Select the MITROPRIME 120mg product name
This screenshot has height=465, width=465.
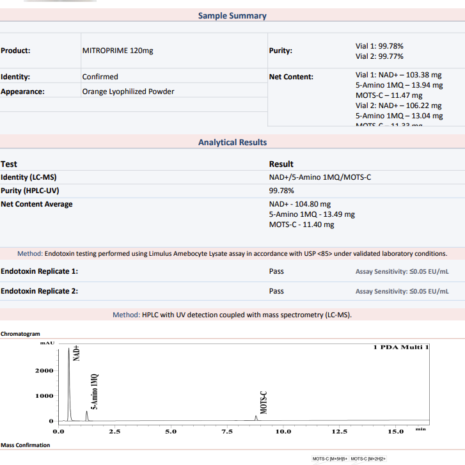118,51
